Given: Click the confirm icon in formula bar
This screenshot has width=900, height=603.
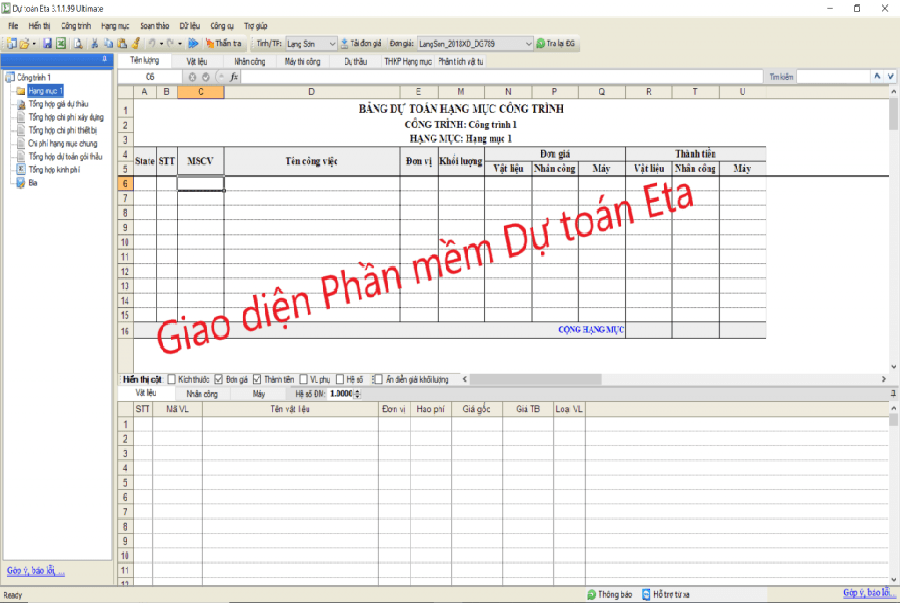Looking at the screenshot, I should [x=205, y=77].
